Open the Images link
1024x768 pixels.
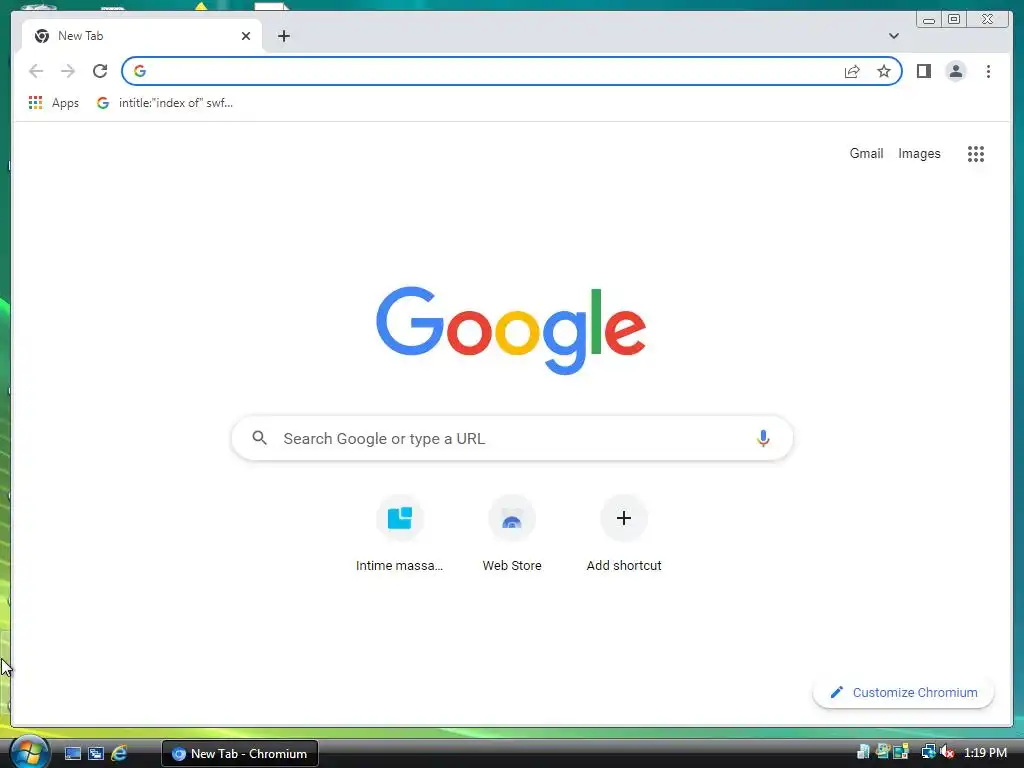(919, 153)
